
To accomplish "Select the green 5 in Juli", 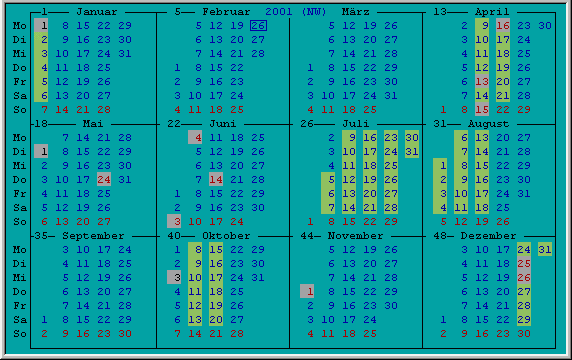I will coord(328,179).
